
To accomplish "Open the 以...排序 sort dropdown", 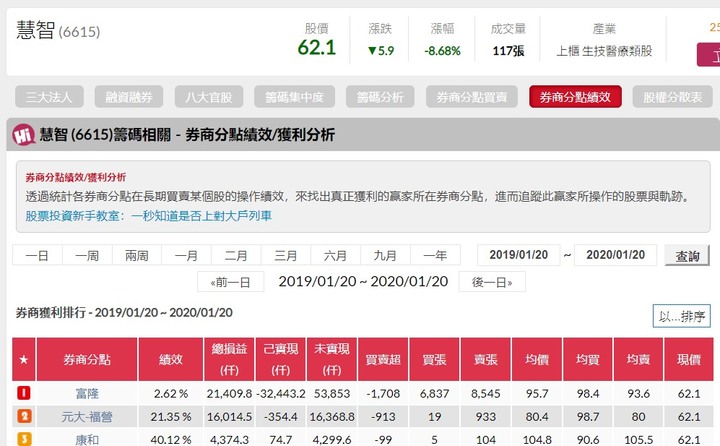I will [x=682, y=316].
